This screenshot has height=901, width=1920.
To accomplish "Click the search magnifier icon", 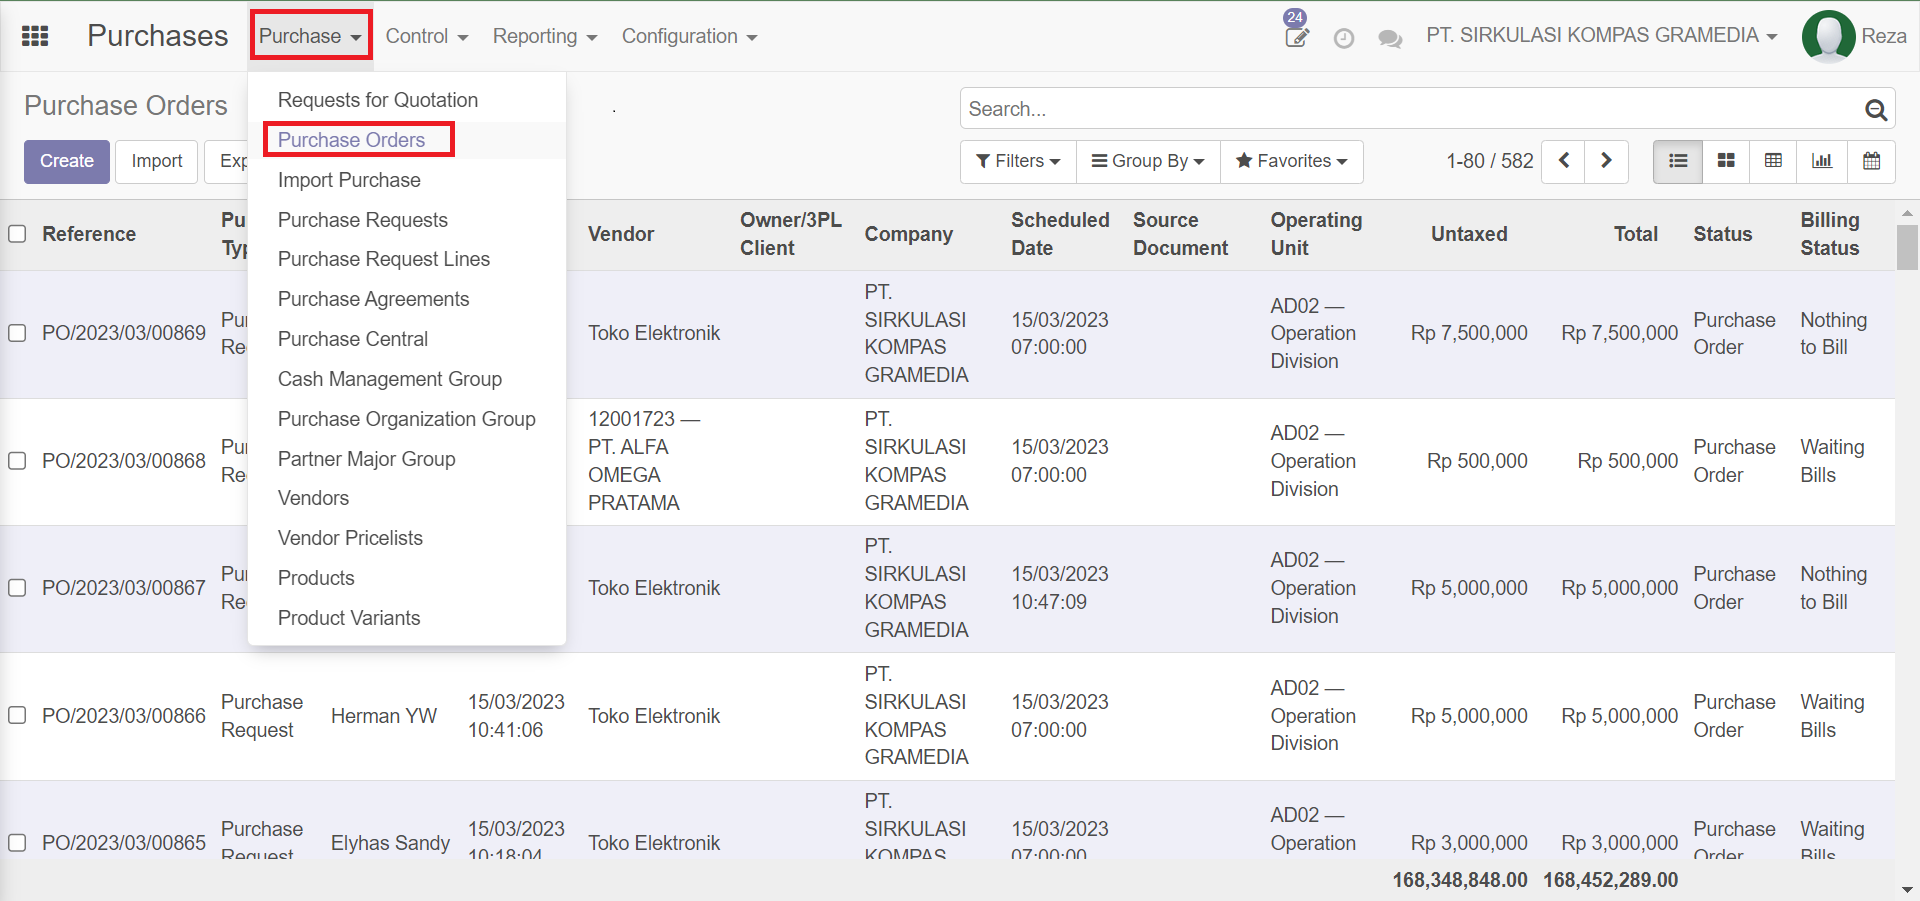I will (1876, 109).
